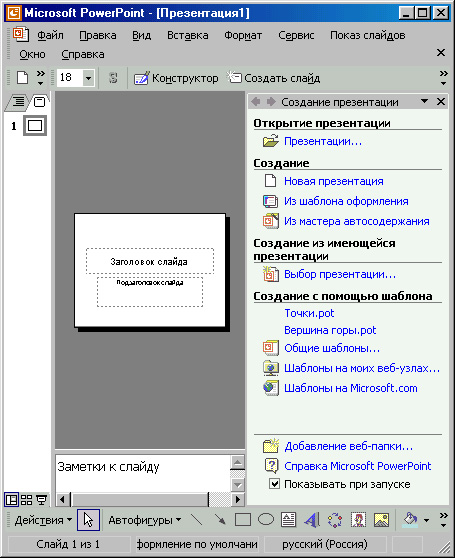Click the Выбор презентации icon
This screenshot has width=455, height=558.
270,274
